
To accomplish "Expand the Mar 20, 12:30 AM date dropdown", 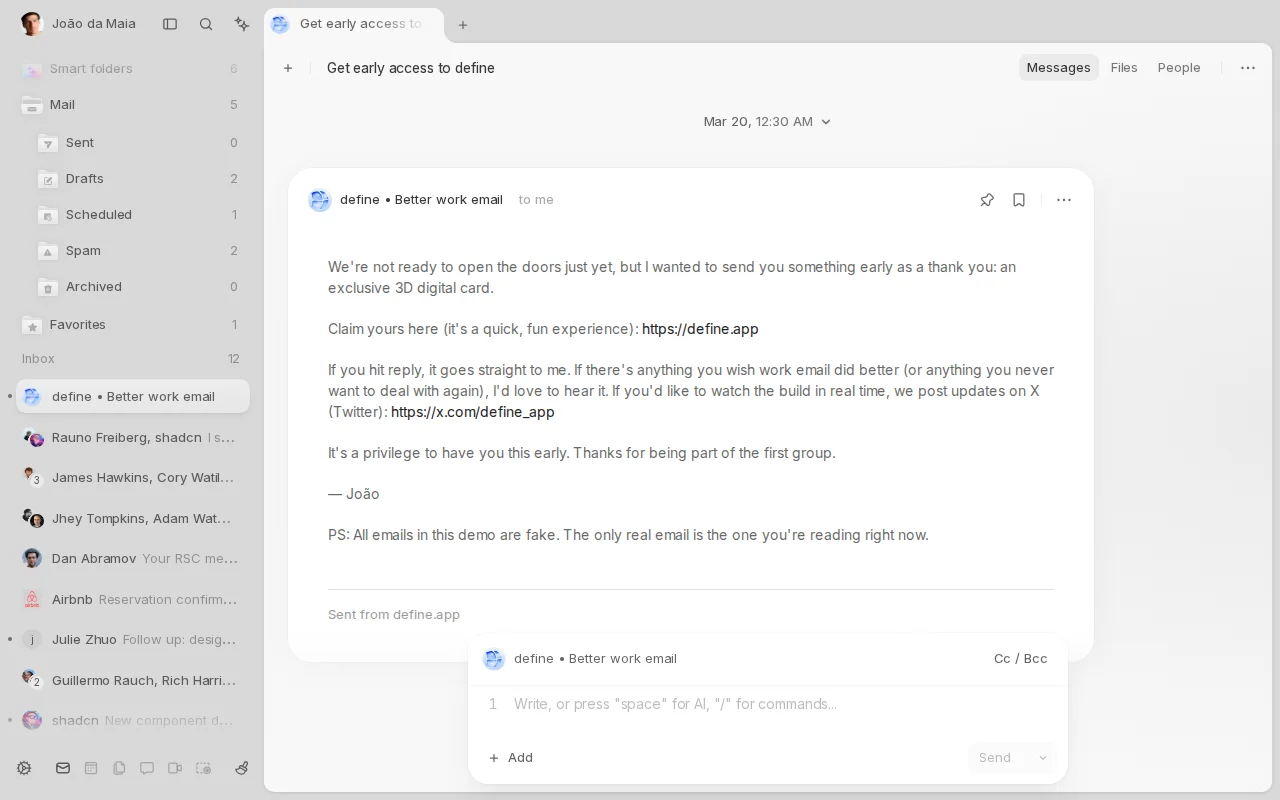I will pos(767,122).
